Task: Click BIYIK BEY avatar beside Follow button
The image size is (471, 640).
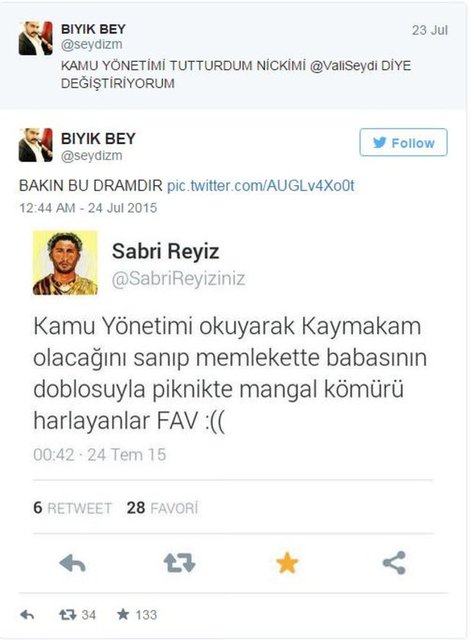Action: tap(36, 145)
